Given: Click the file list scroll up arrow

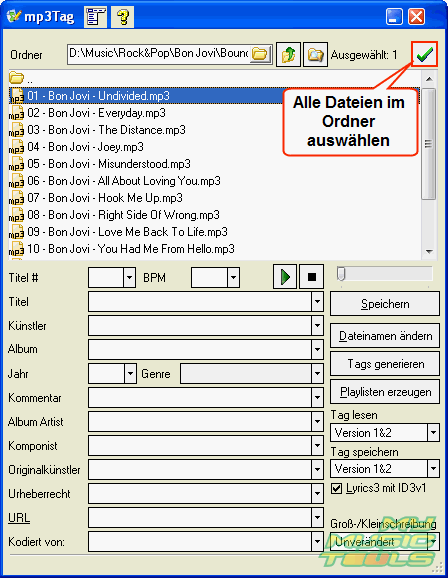Looking at the screenshot, I should (429, 79).
